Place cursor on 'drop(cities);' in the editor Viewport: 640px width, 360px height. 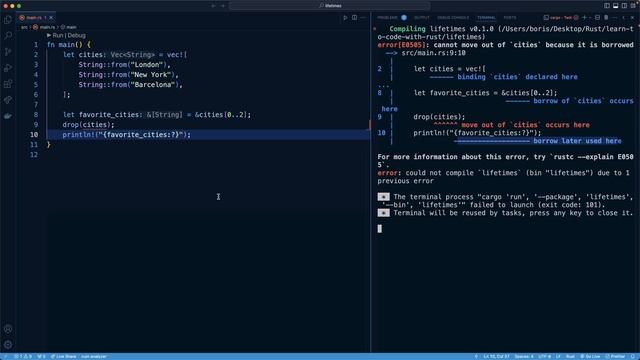tap(89, 125)
